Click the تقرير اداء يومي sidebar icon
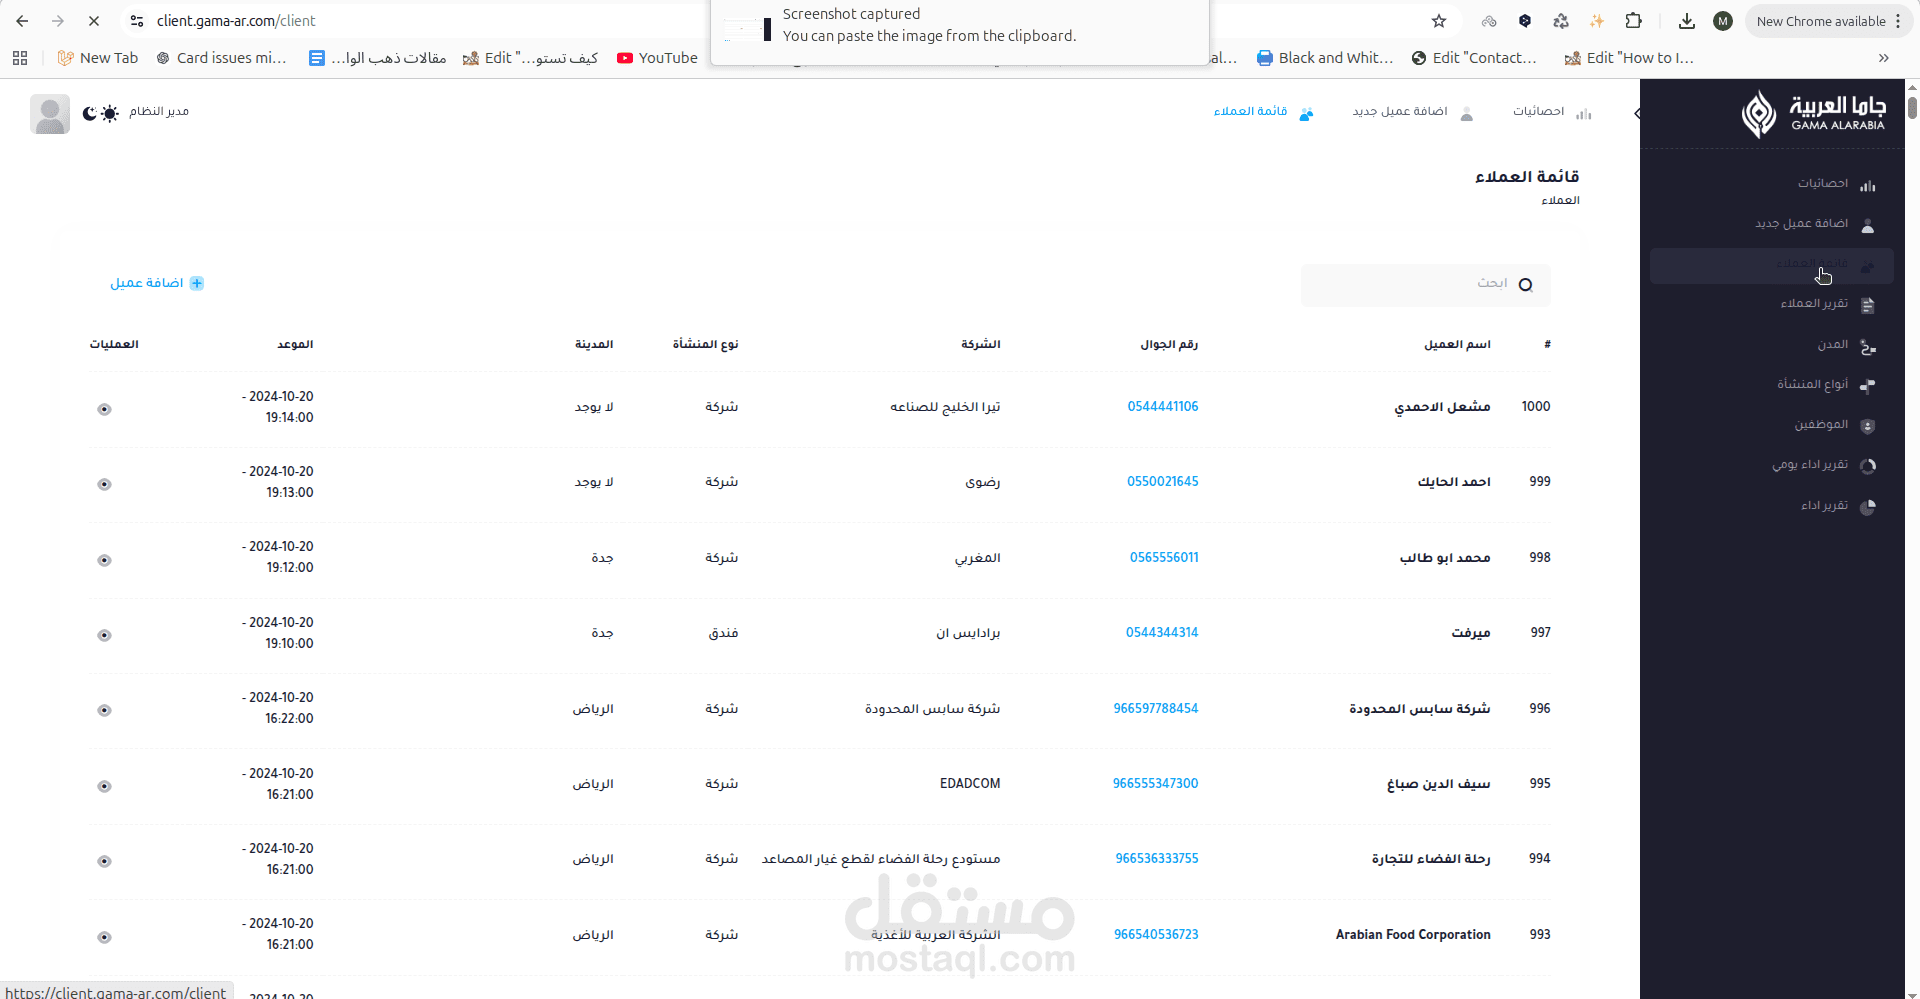The width and height of the screenshot is (1920, 999). (x=1867, y=466)
